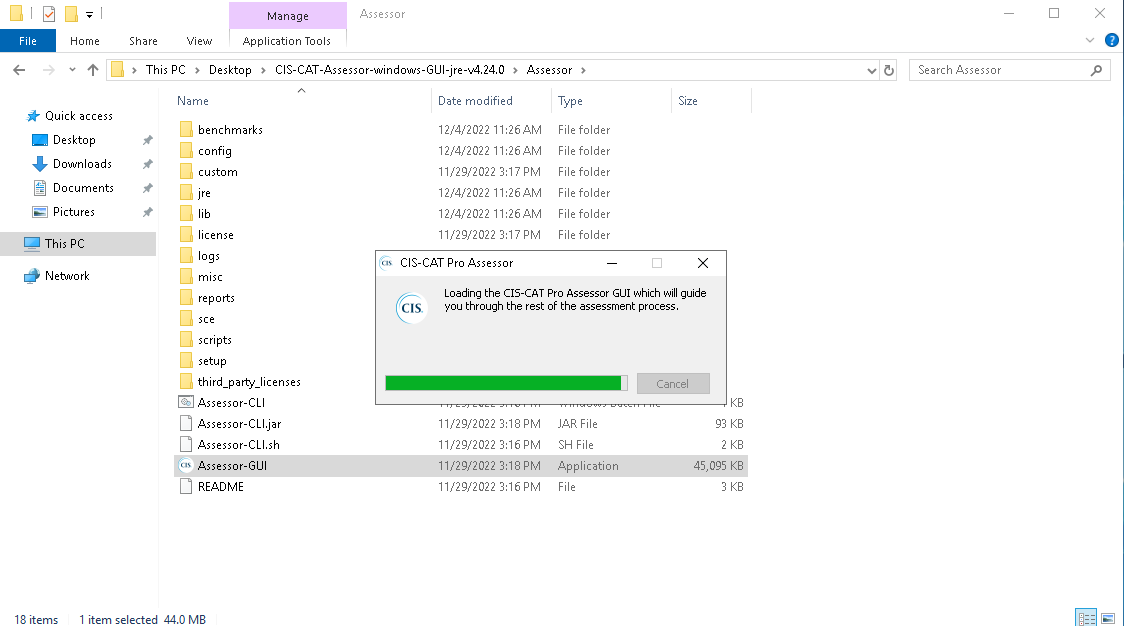1124x626 pixels.
Task: Click the README file icon
Action: pos(186,486)
